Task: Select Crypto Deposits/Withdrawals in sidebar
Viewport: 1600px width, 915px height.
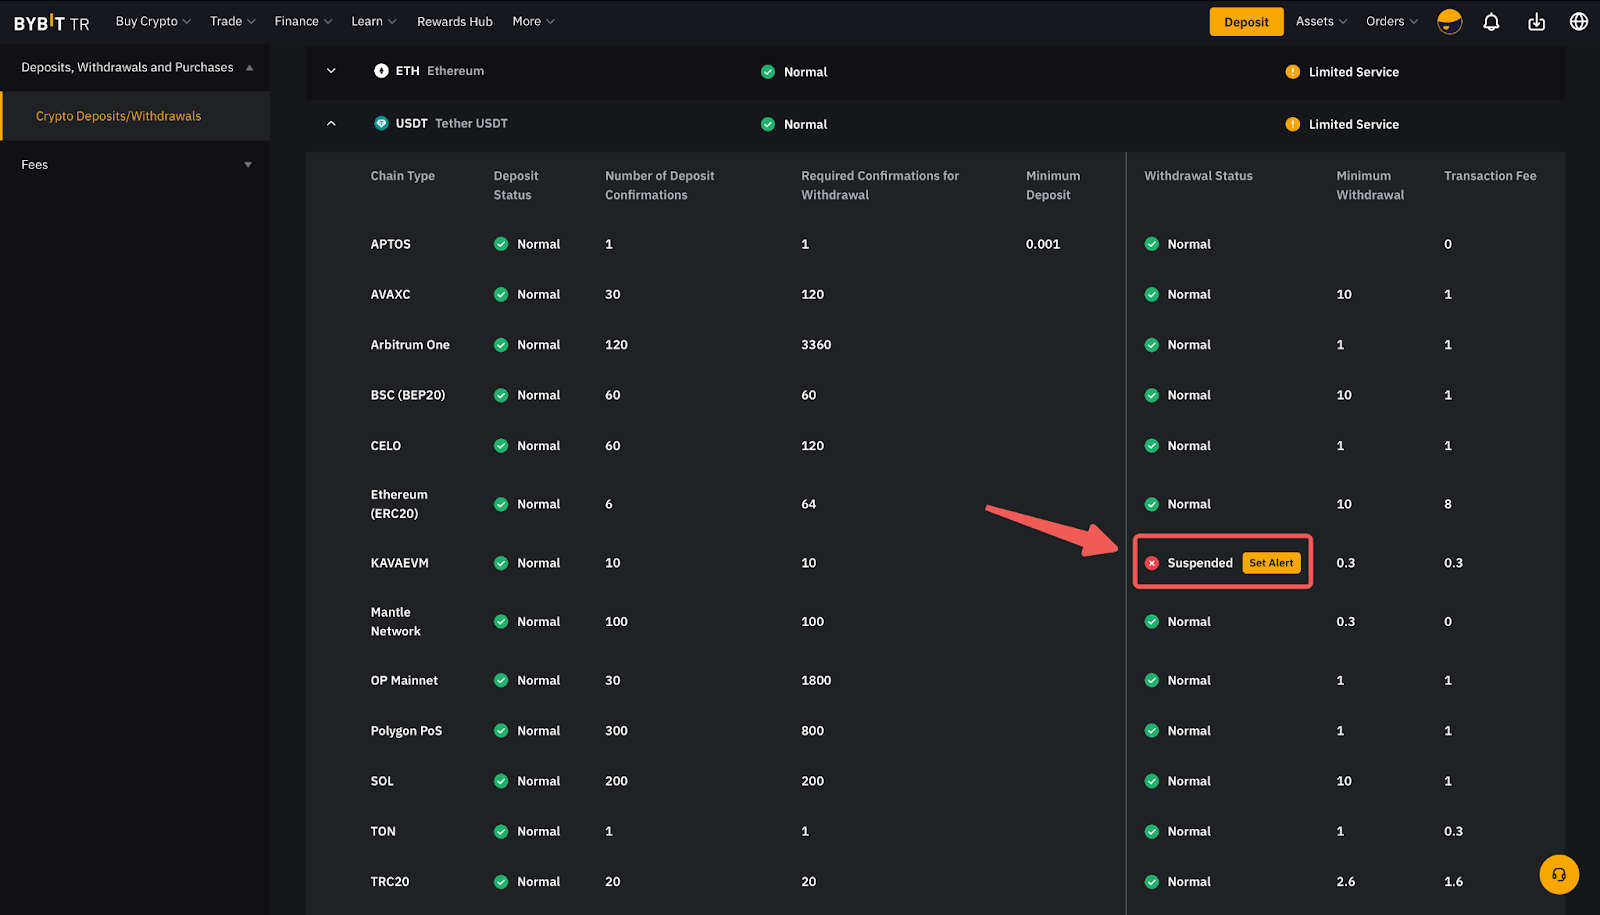Action: point(118,116)
